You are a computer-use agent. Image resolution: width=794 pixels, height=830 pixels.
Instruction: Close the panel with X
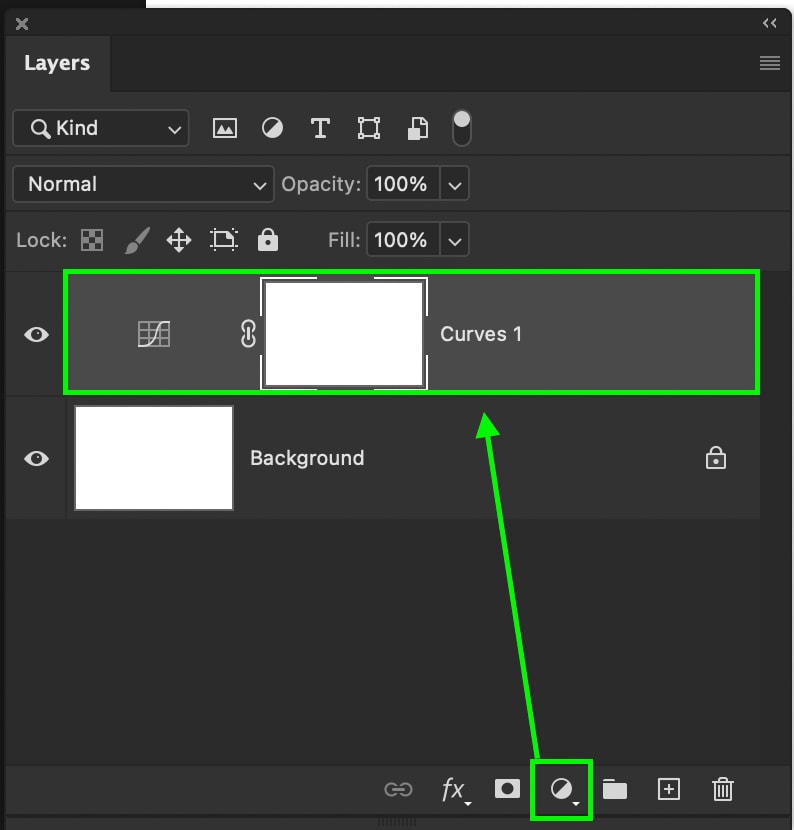(22, 24)
